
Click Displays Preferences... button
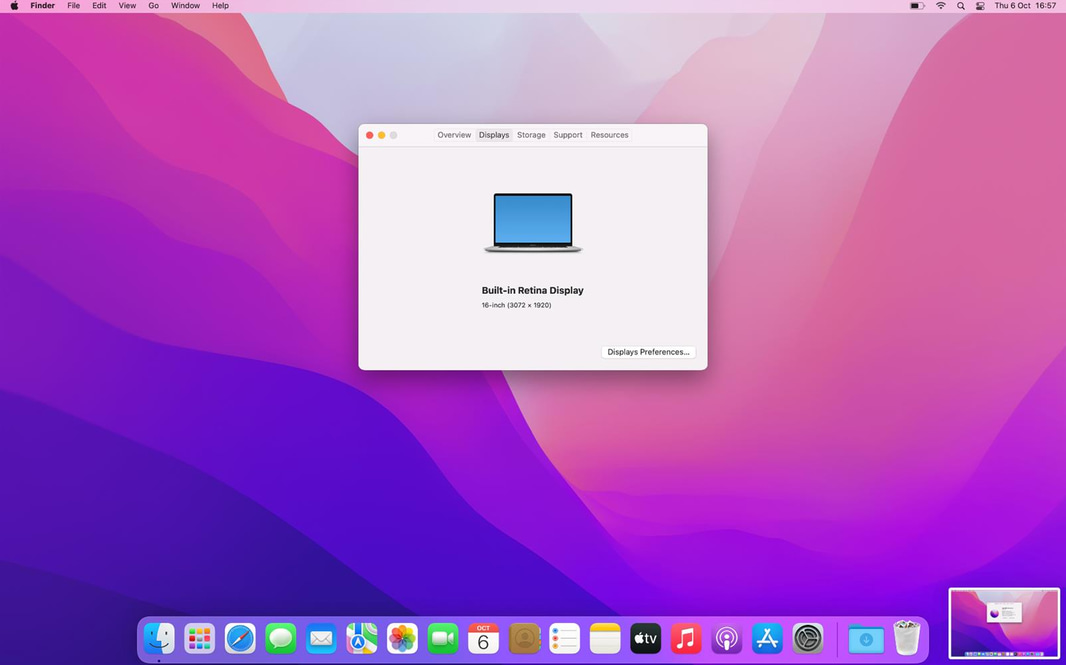pyautogui.click(x=648, y=352)
